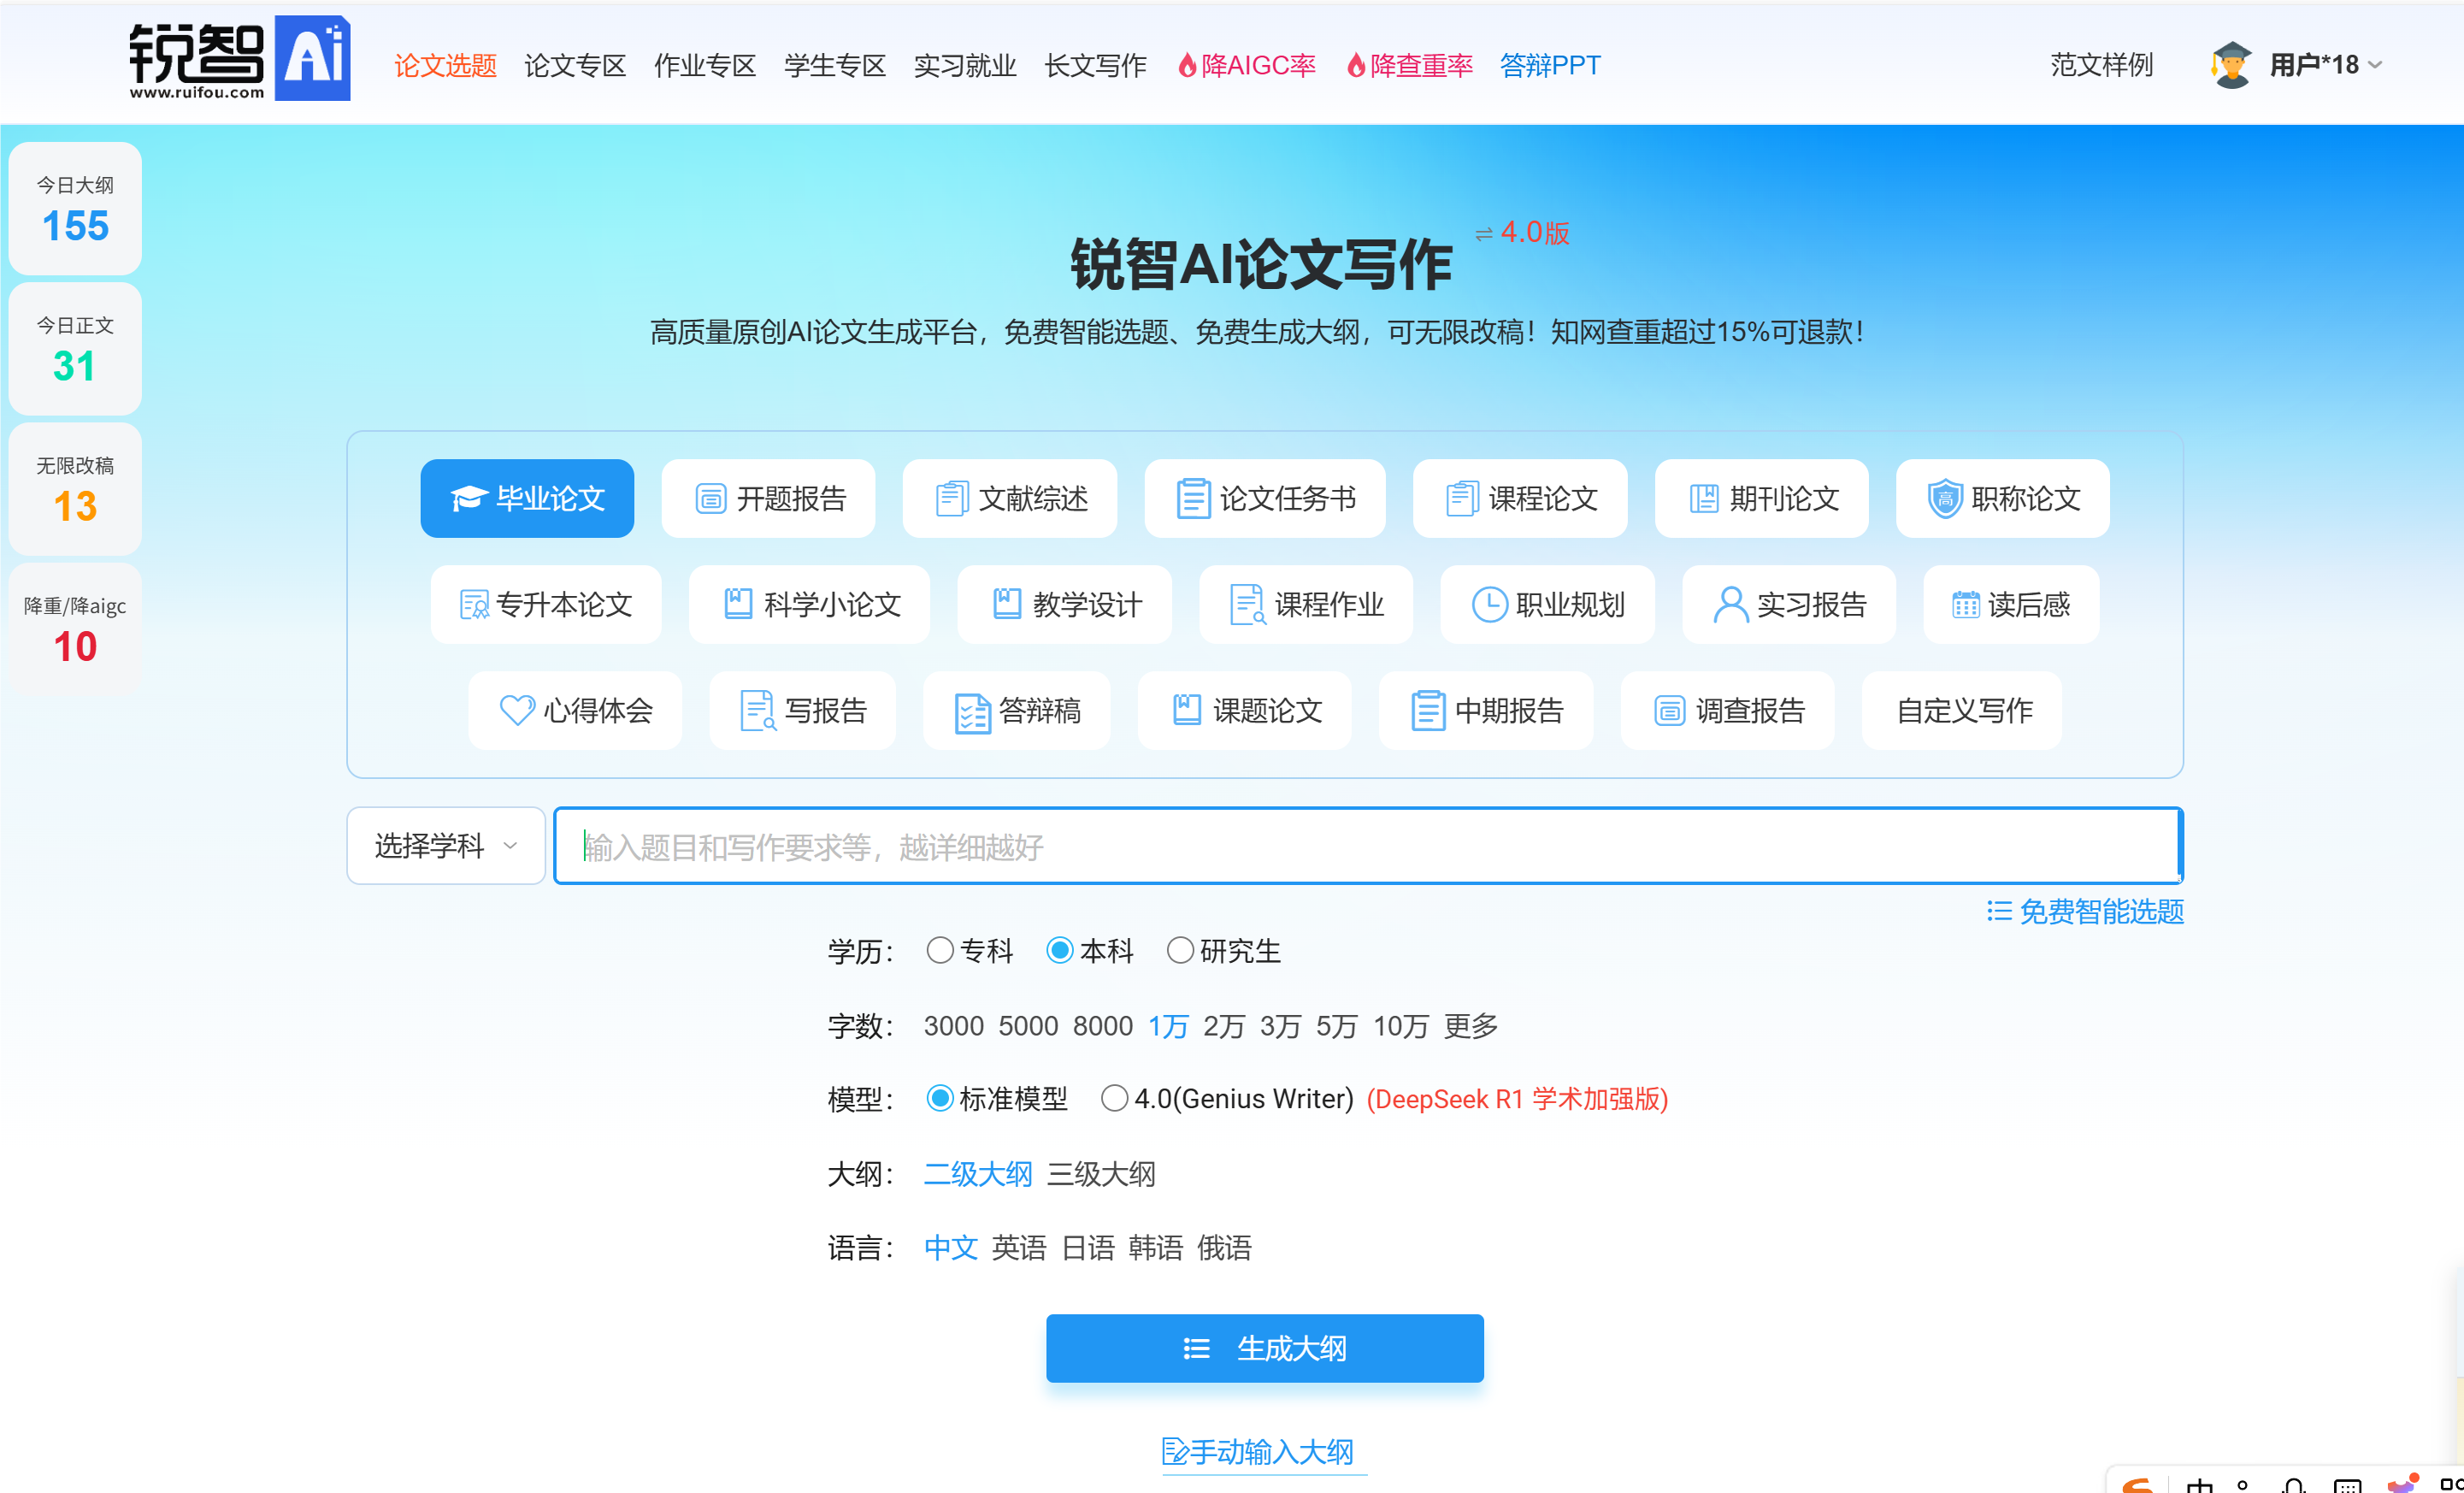The height and width of the screenshot is (1493, 2464).
Task: Choose 三级大纲 outline level
Action: (1101, 1174)
